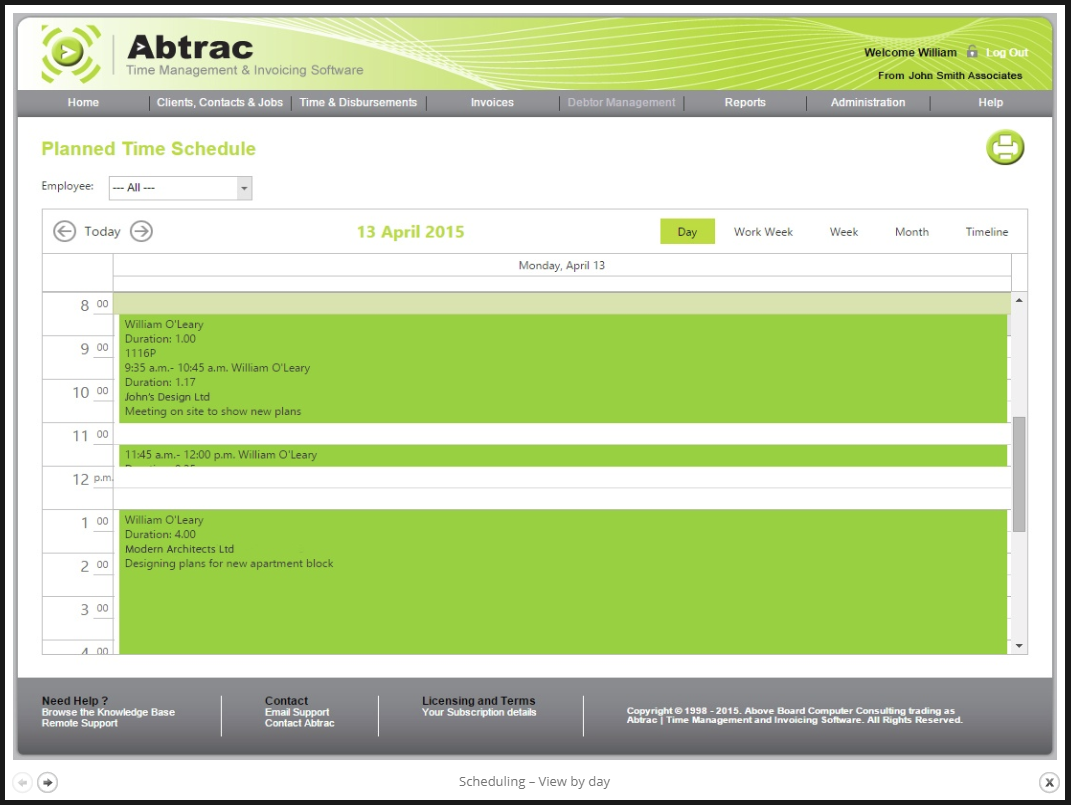Open the Invoices menu

click(492, 102)
